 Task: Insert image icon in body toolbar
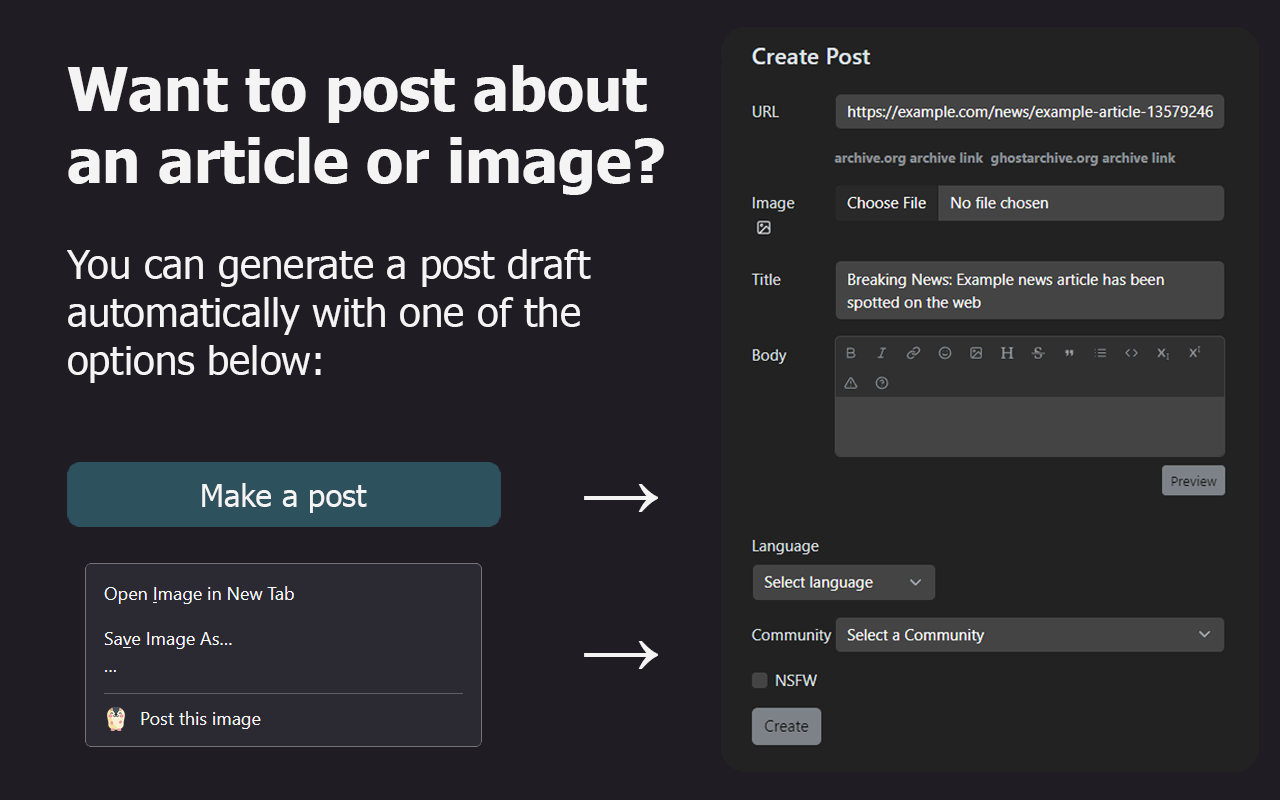(x=976, y=353)
